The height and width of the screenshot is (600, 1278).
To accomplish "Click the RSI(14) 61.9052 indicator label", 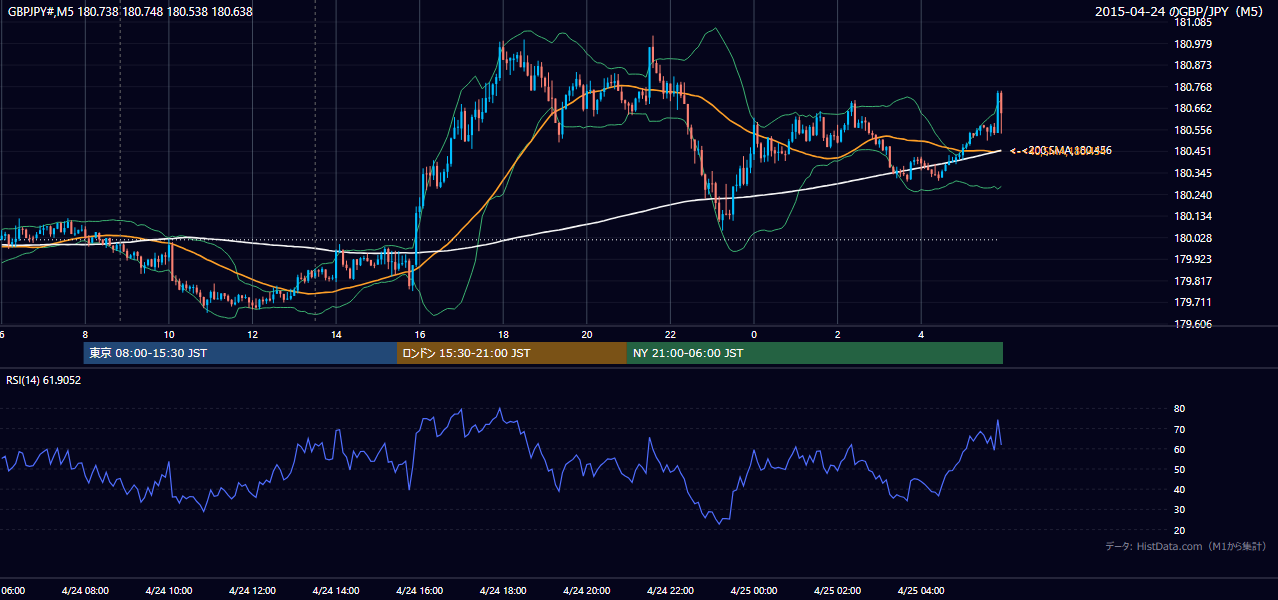I will (44, 380).
